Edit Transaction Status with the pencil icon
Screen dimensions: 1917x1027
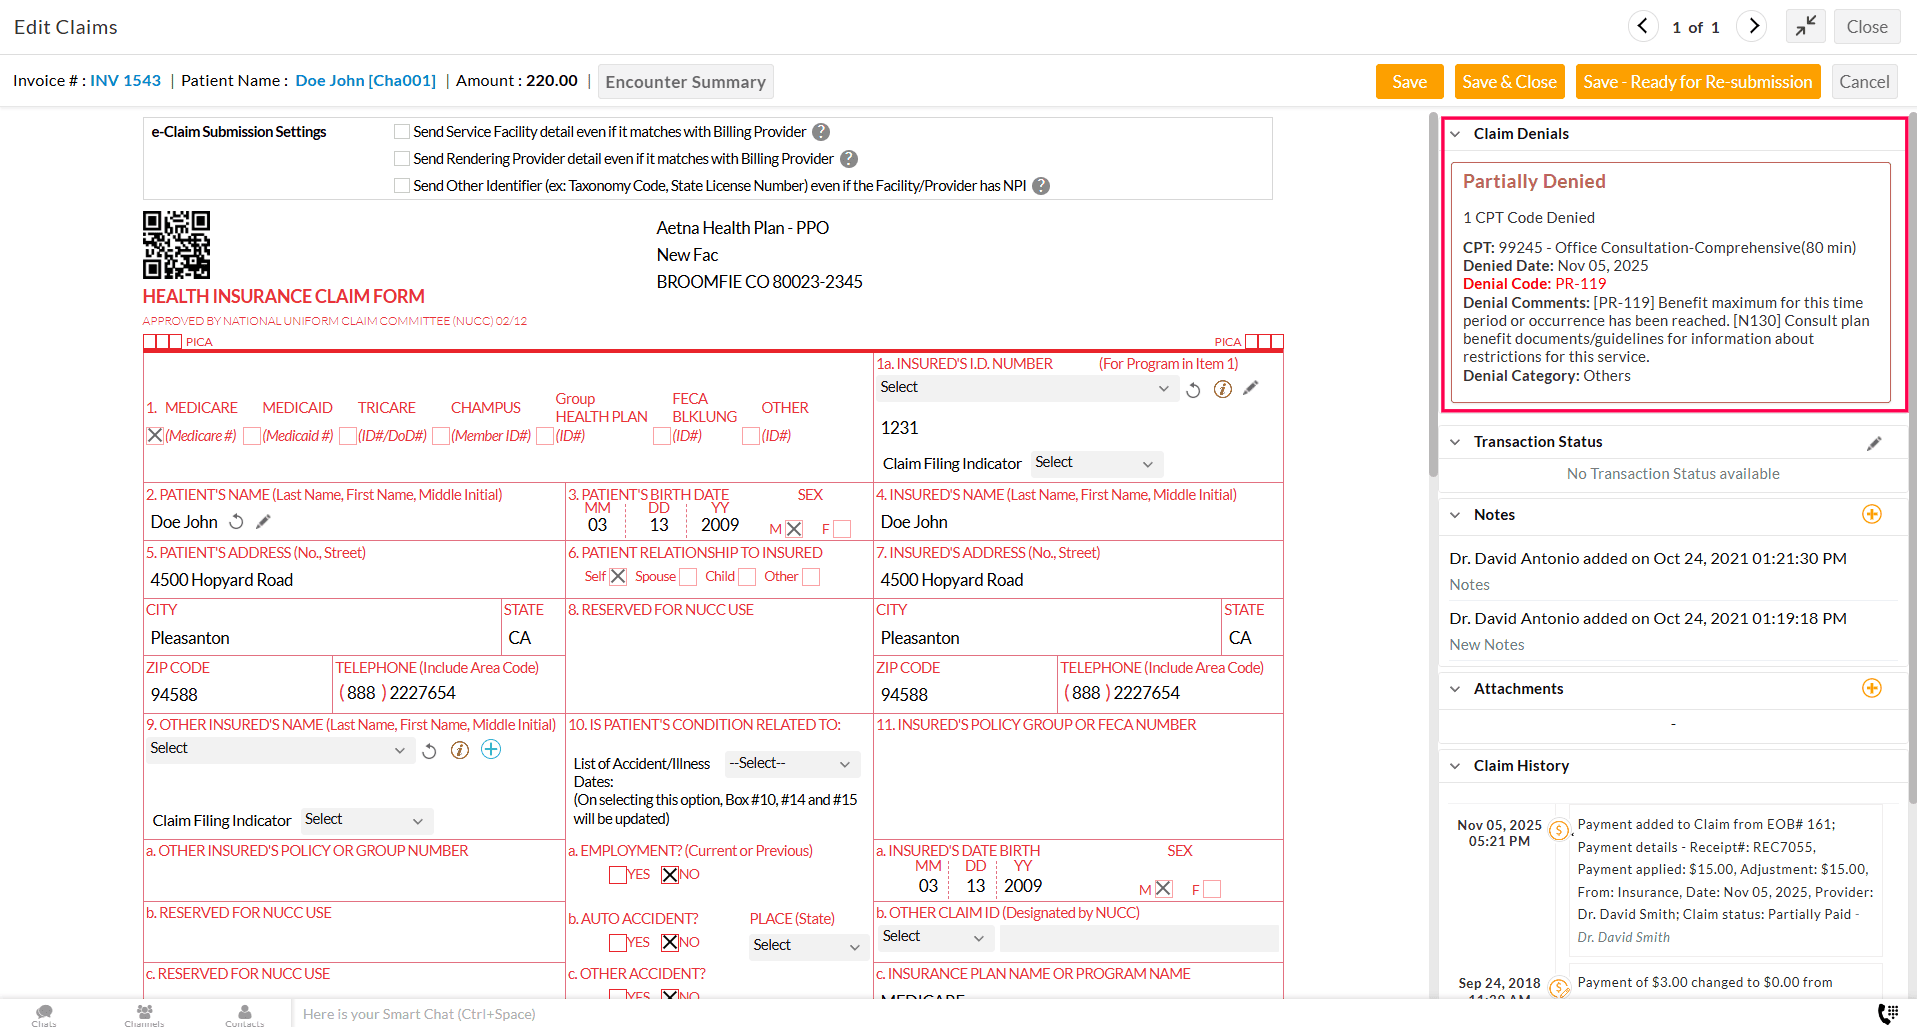pyautogui.click(x=1876, y=443)
